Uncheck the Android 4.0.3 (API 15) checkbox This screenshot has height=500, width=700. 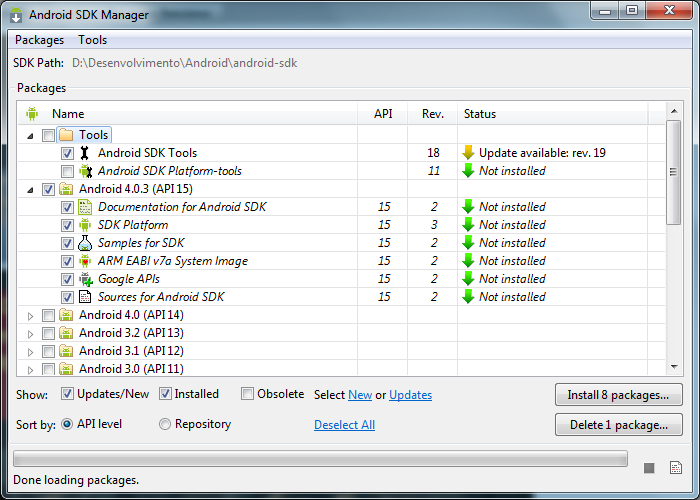pos(48,189)
